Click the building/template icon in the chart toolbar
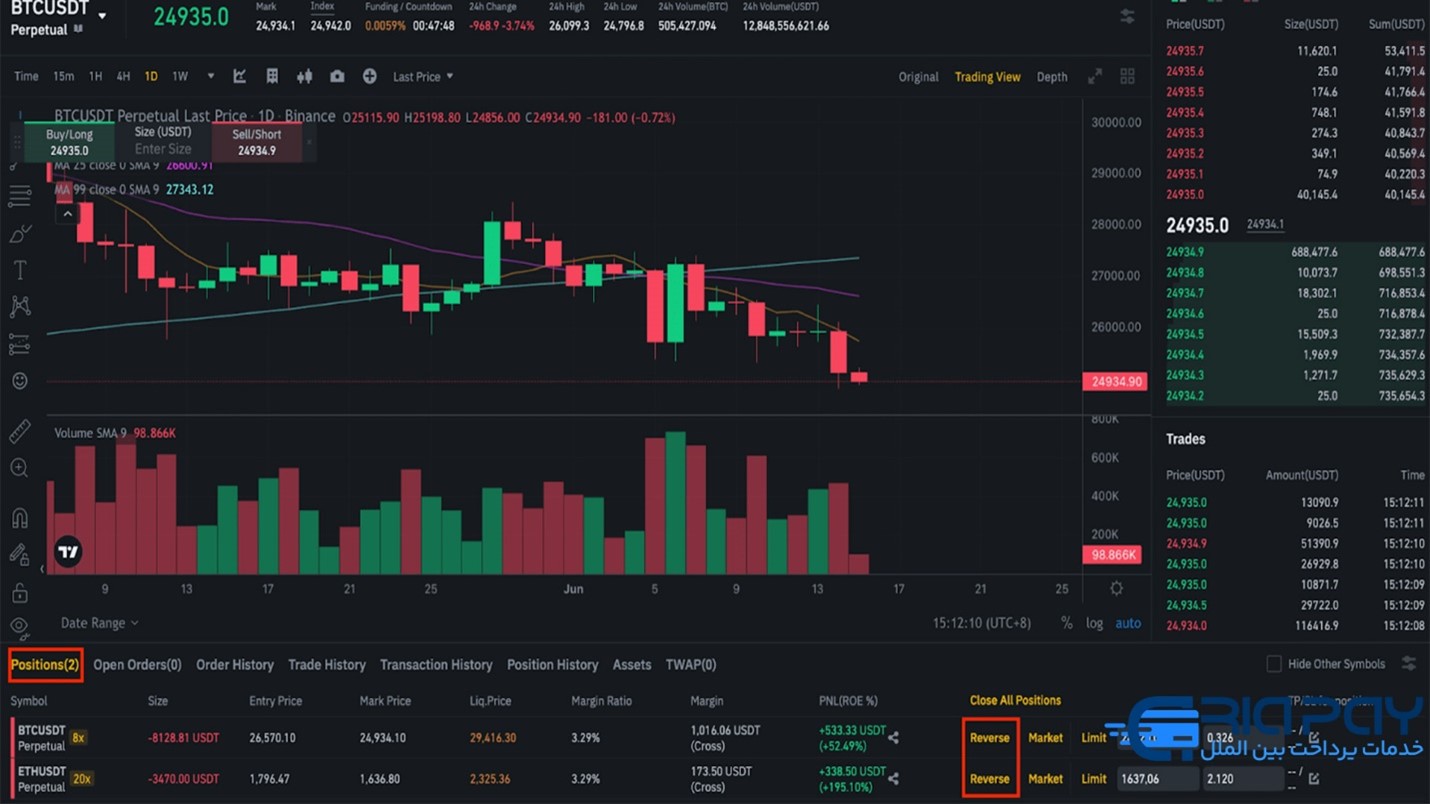Screen dimensions: 1430x804 (272, 76)
